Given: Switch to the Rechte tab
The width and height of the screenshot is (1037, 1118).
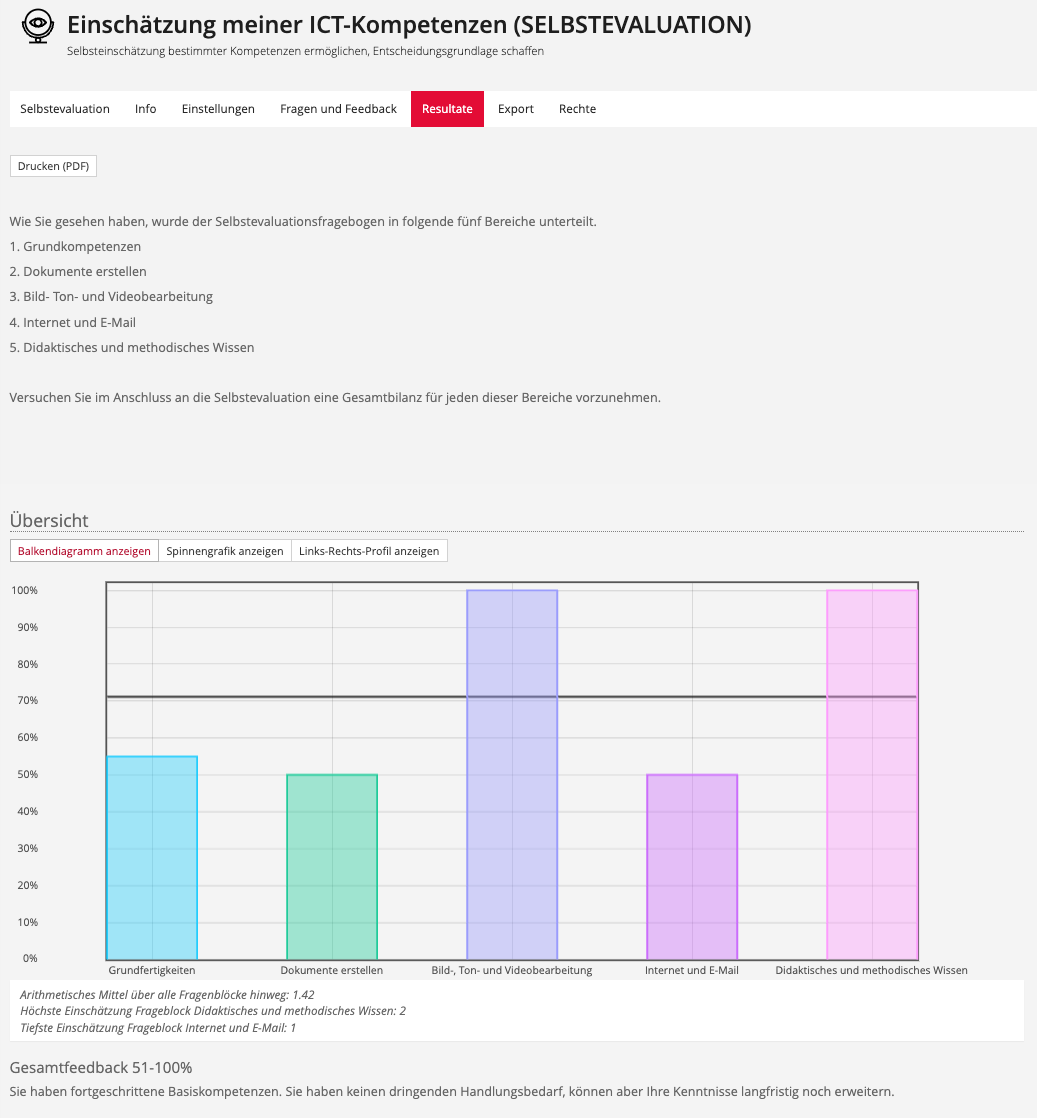Looking at the screenshot, I should coord(577,109).
